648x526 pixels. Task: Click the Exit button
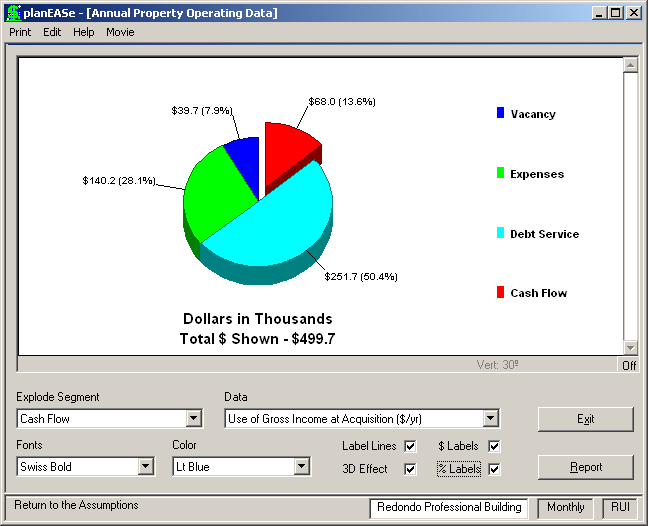click(x=586, y=419)
